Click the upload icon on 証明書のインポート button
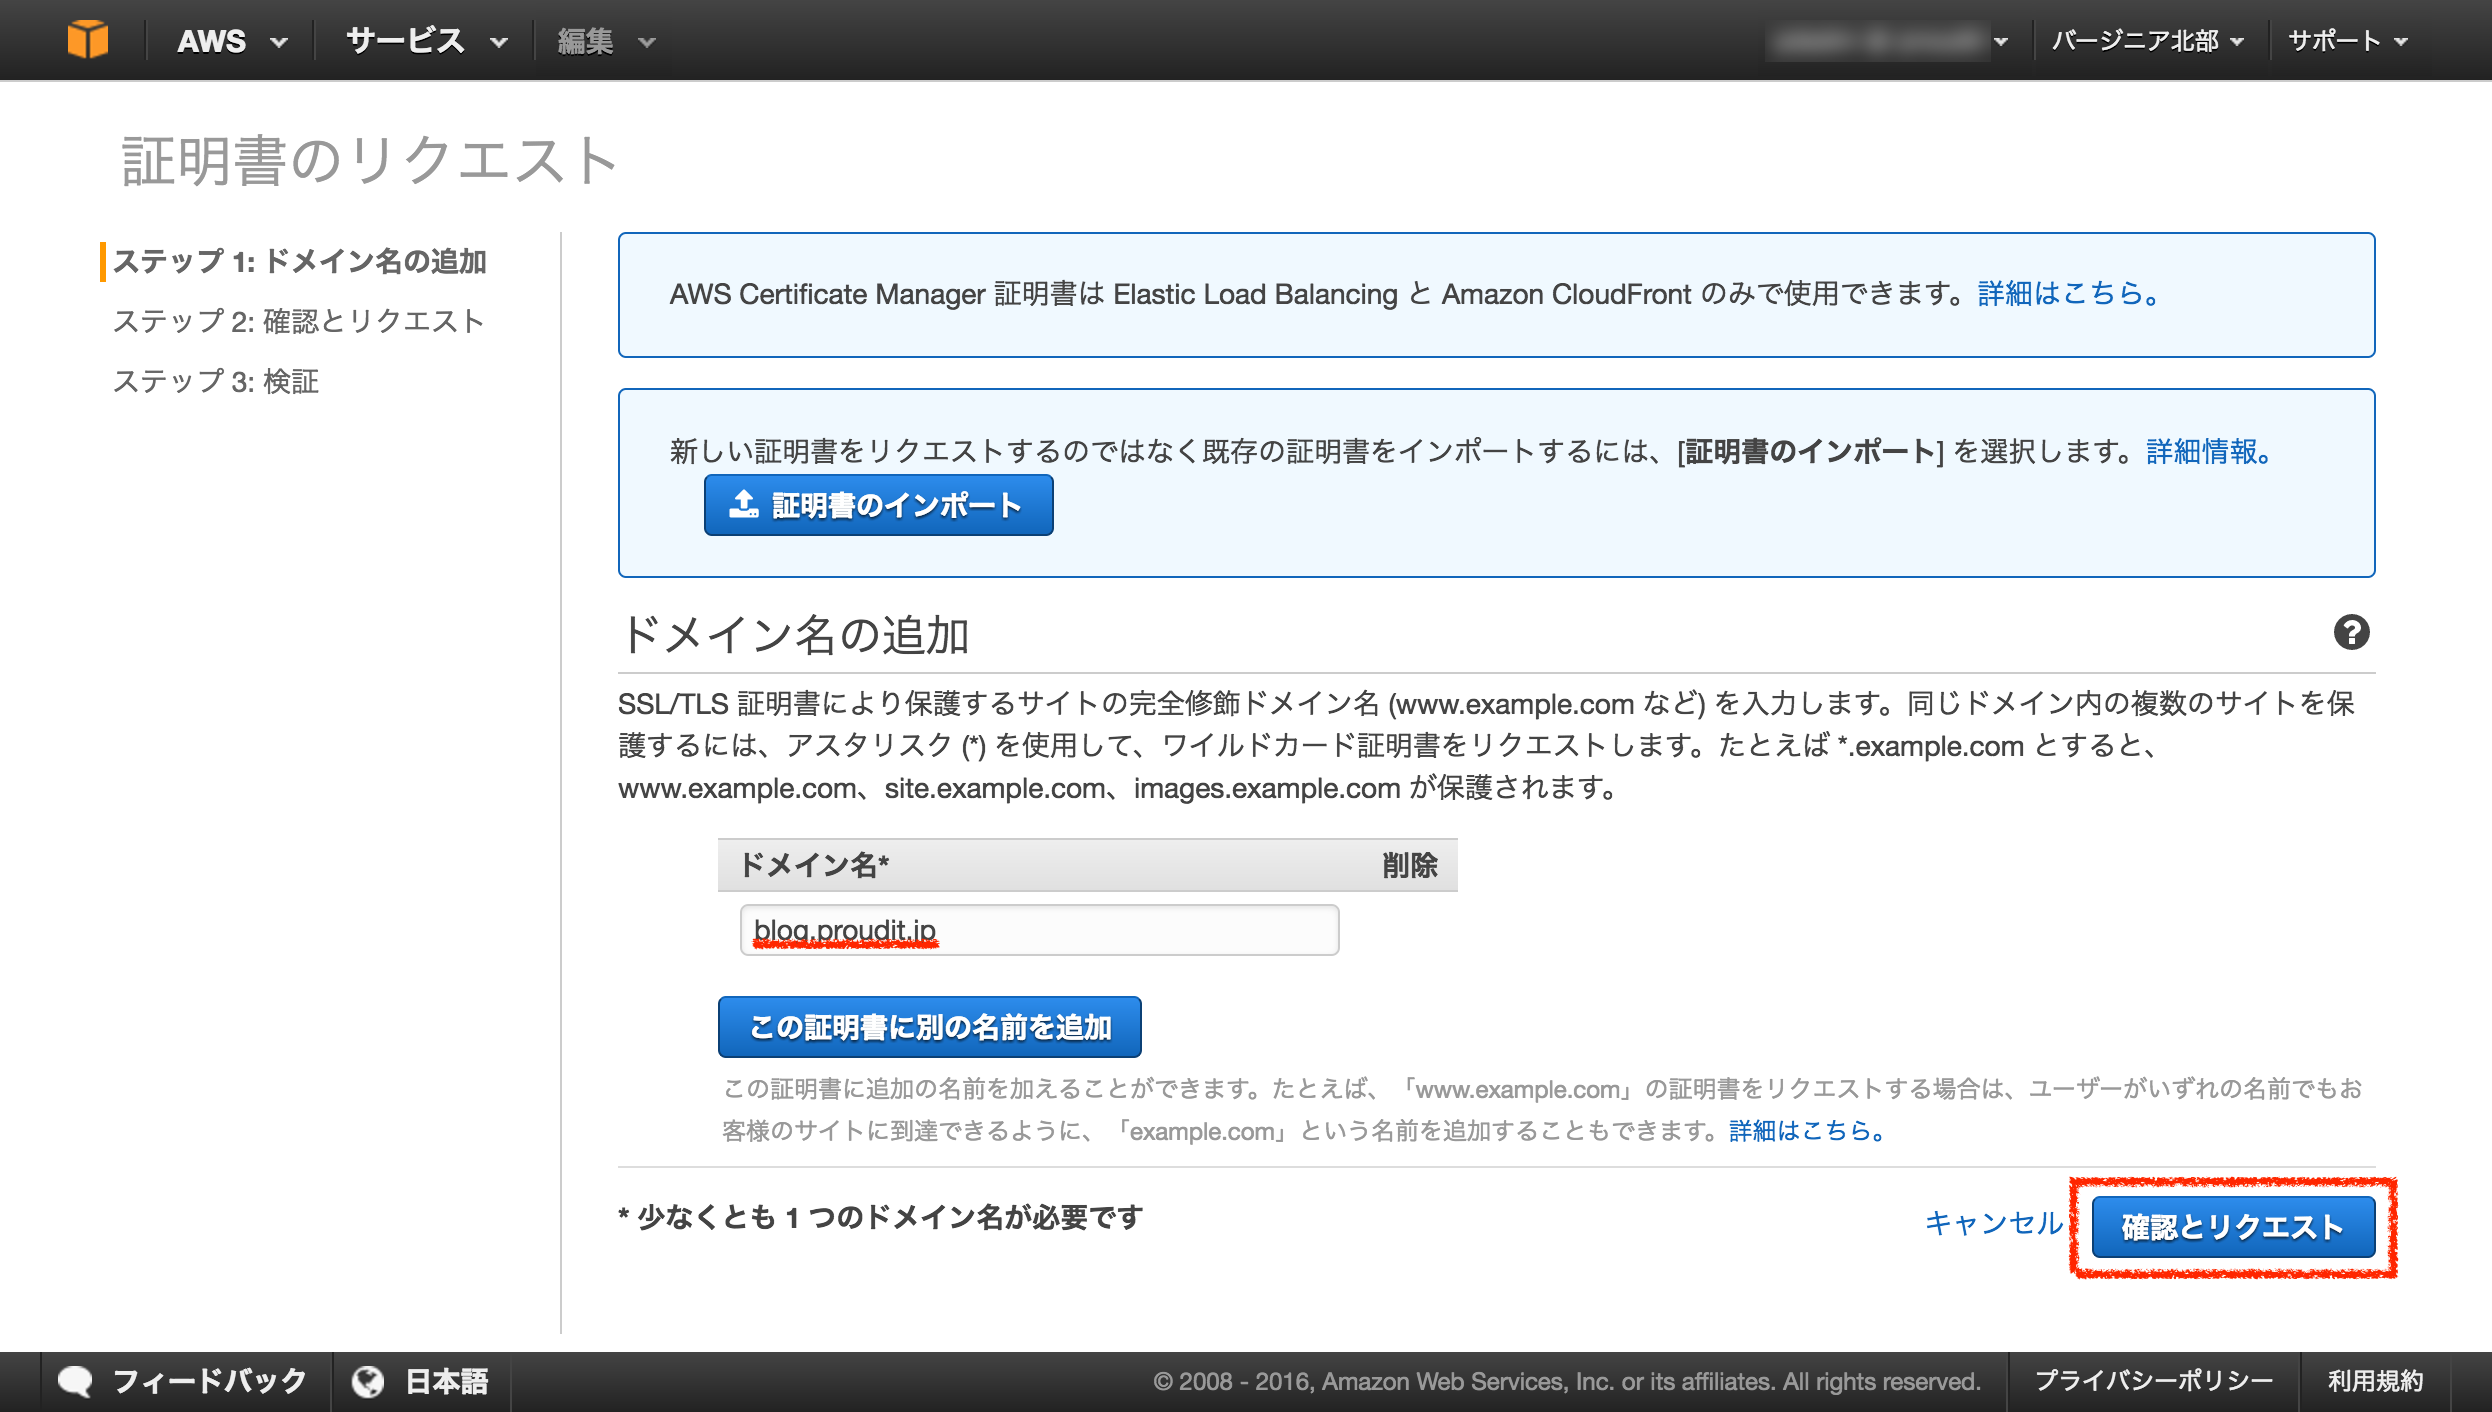2492x1412 pixels. point(742,505)
